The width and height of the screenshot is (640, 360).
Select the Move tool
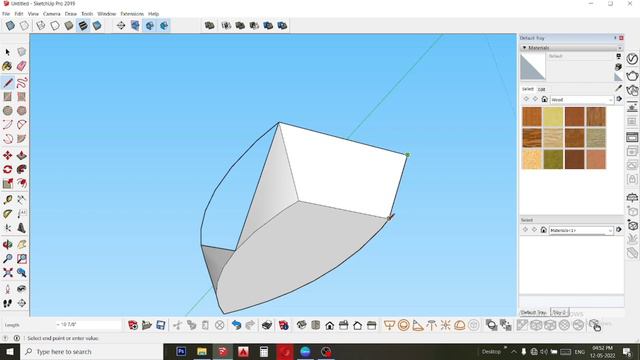click(8, 155)
